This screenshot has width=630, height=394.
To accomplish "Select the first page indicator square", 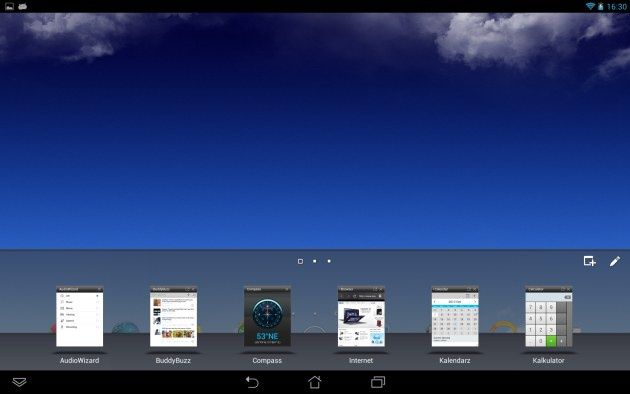I will [x=300, y=261].
